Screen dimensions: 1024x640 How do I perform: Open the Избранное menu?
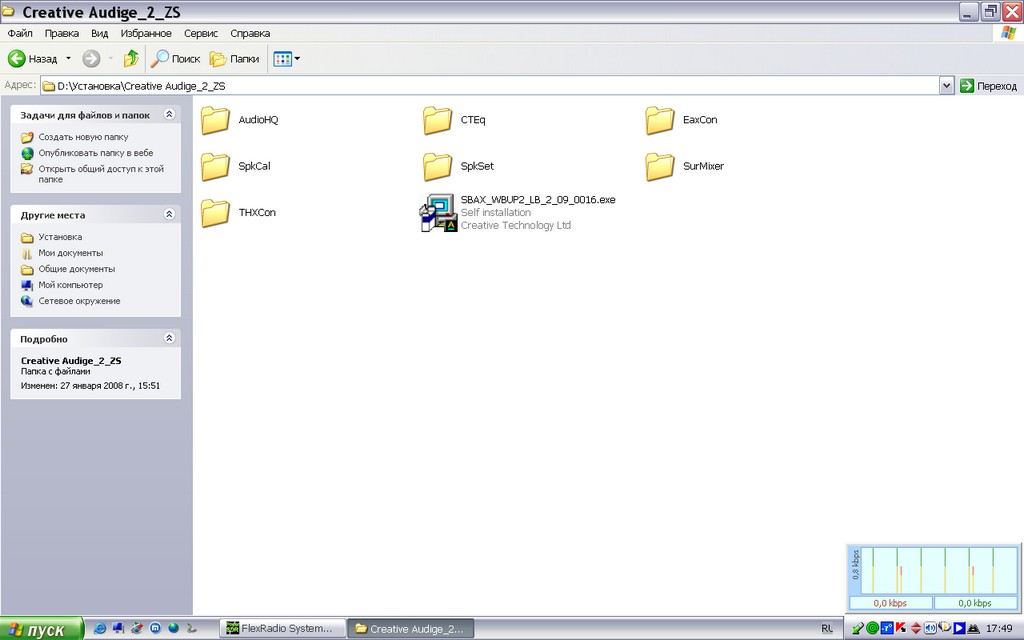point(146,33)
